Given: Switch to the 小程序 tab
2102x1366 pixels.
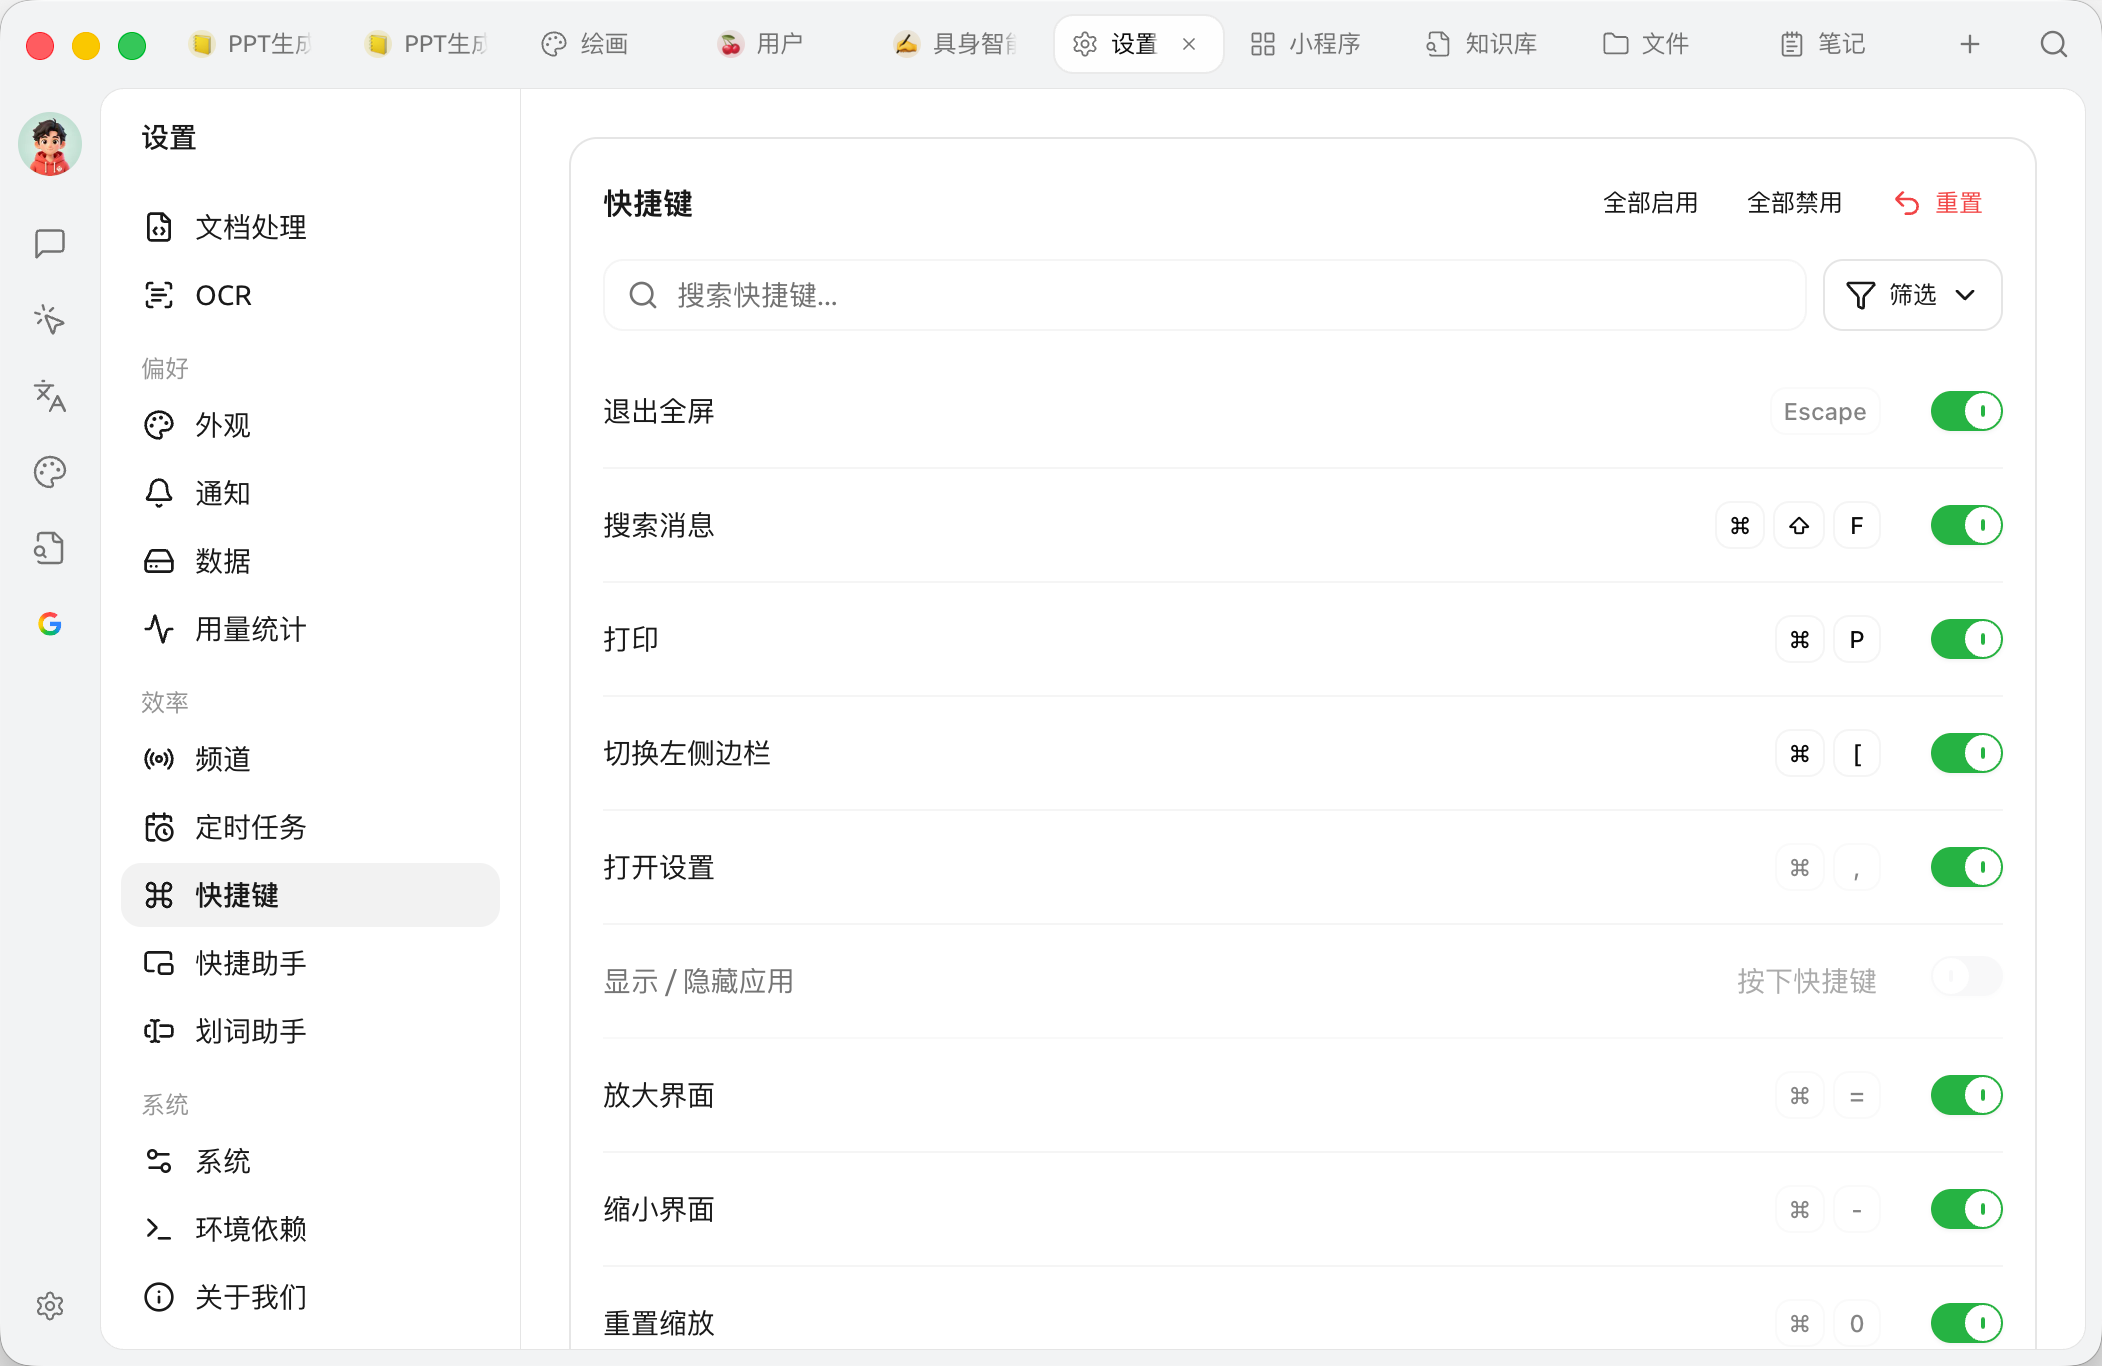Looking at the screenshot, I should pyautogui.click(x=1306, y=44).
